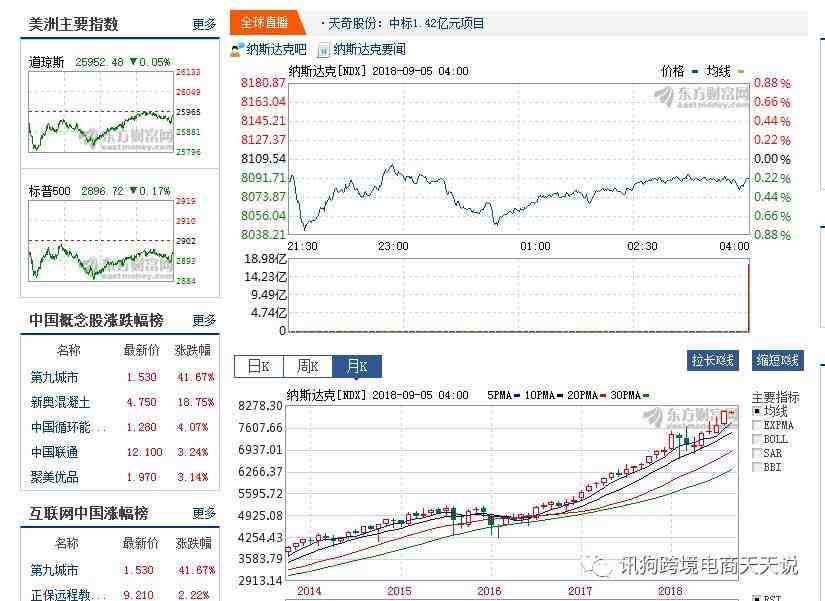
Task: Switch to the 日K chart tab
Action: pyautogui.click(x=258, y=367)
